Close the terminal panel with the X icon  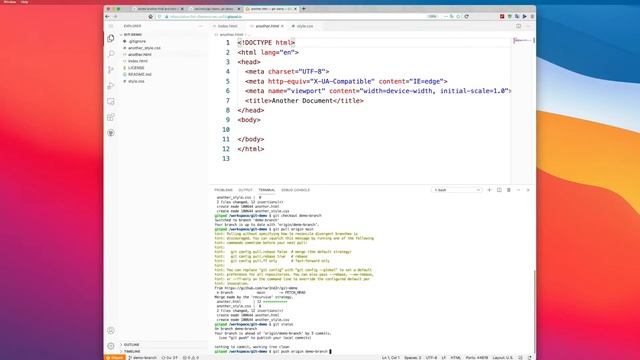pos(528,190)
